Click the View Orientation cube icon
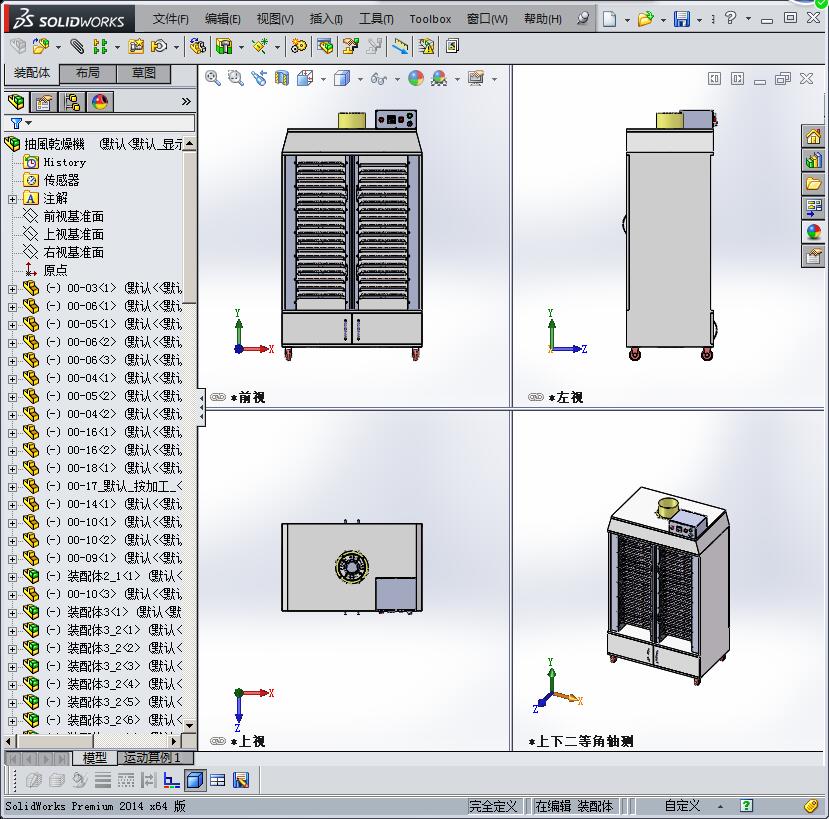Screen dimensions: 829x819 (x=305, y=78)
